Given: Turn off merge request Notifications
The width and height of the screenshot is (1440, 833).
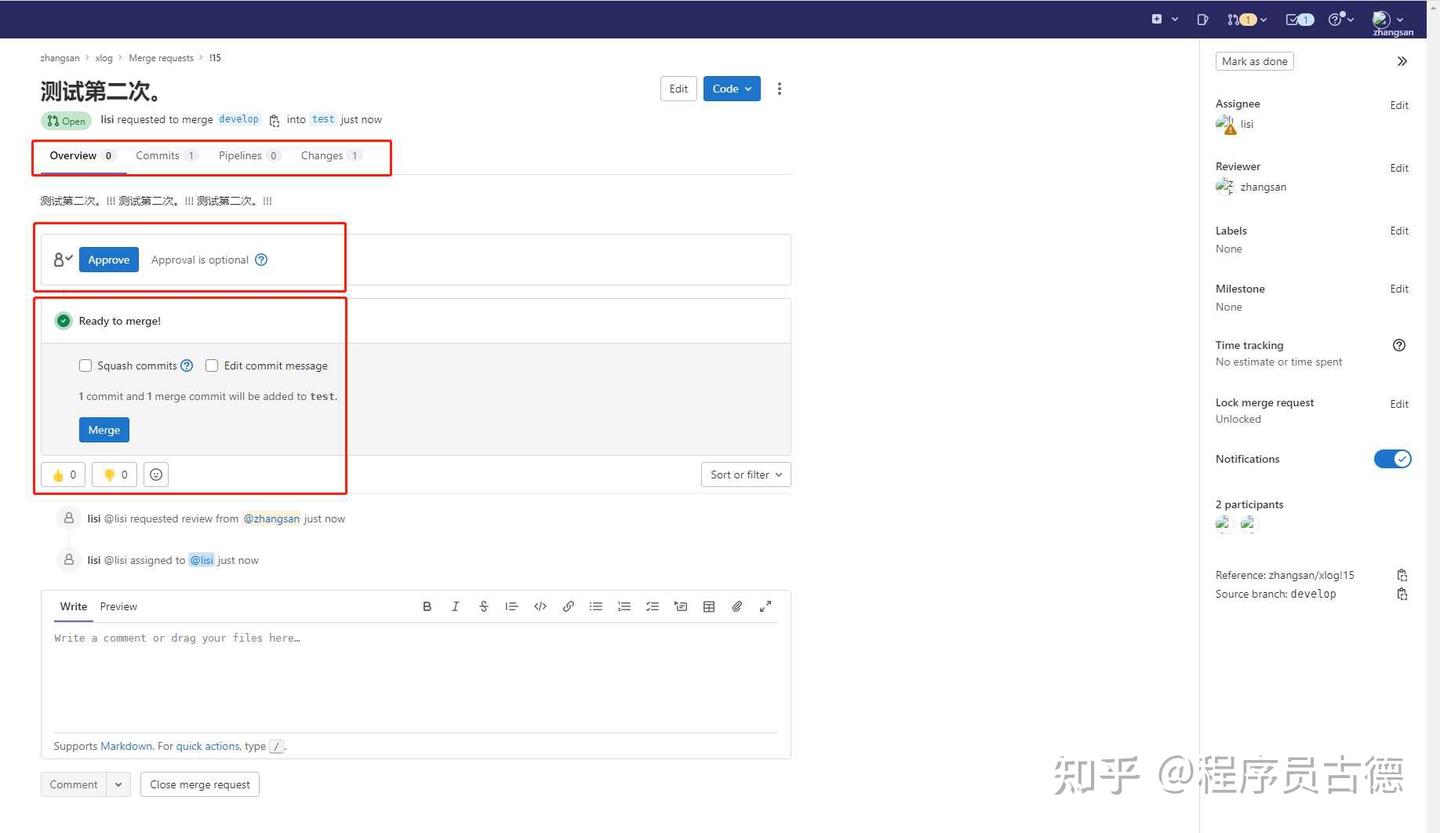Looking at the screenshot, I should [x=1392, y=458].
